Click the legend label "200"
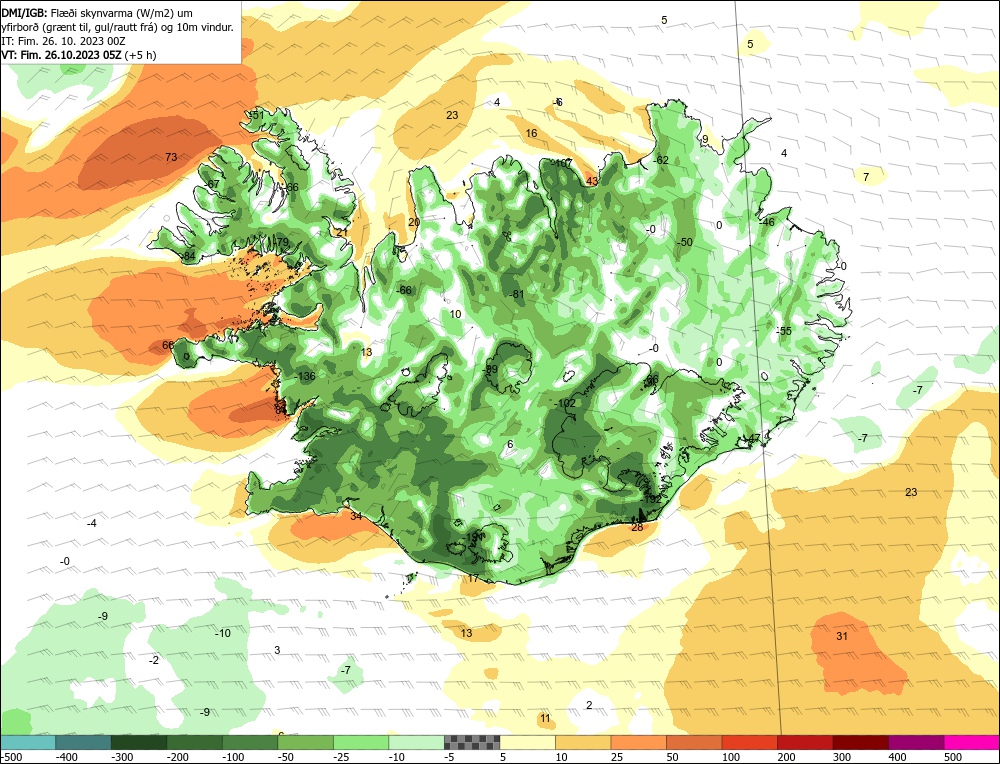This screenshot has height=764, width=1000. click(x=786, y=757)
